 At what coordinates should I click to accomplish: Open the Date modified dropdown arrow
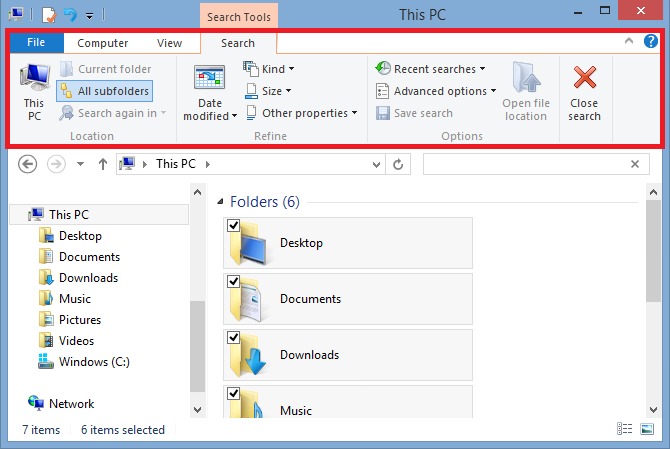pos(234,116)
